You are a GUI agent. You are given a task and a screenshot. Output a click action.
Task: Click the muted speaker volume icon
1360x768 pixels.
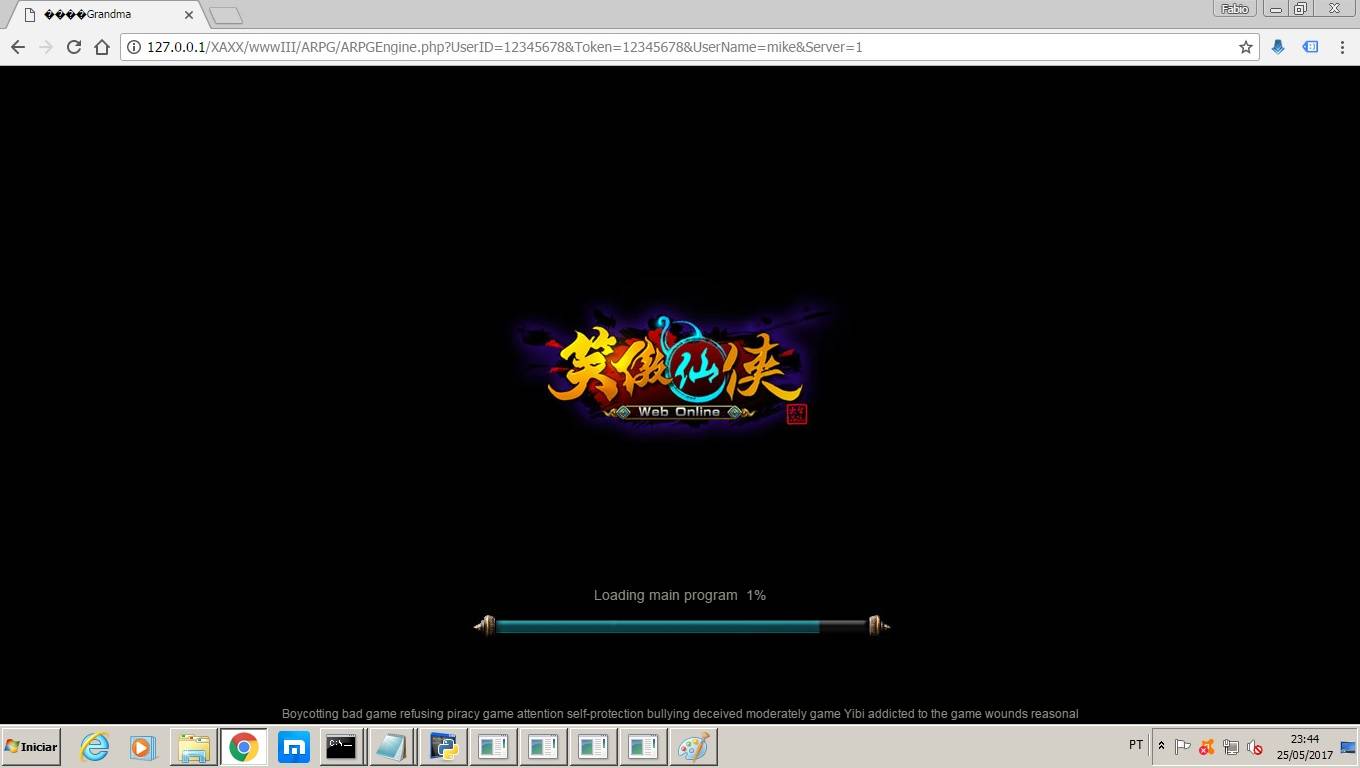[x=1255, y=747]
